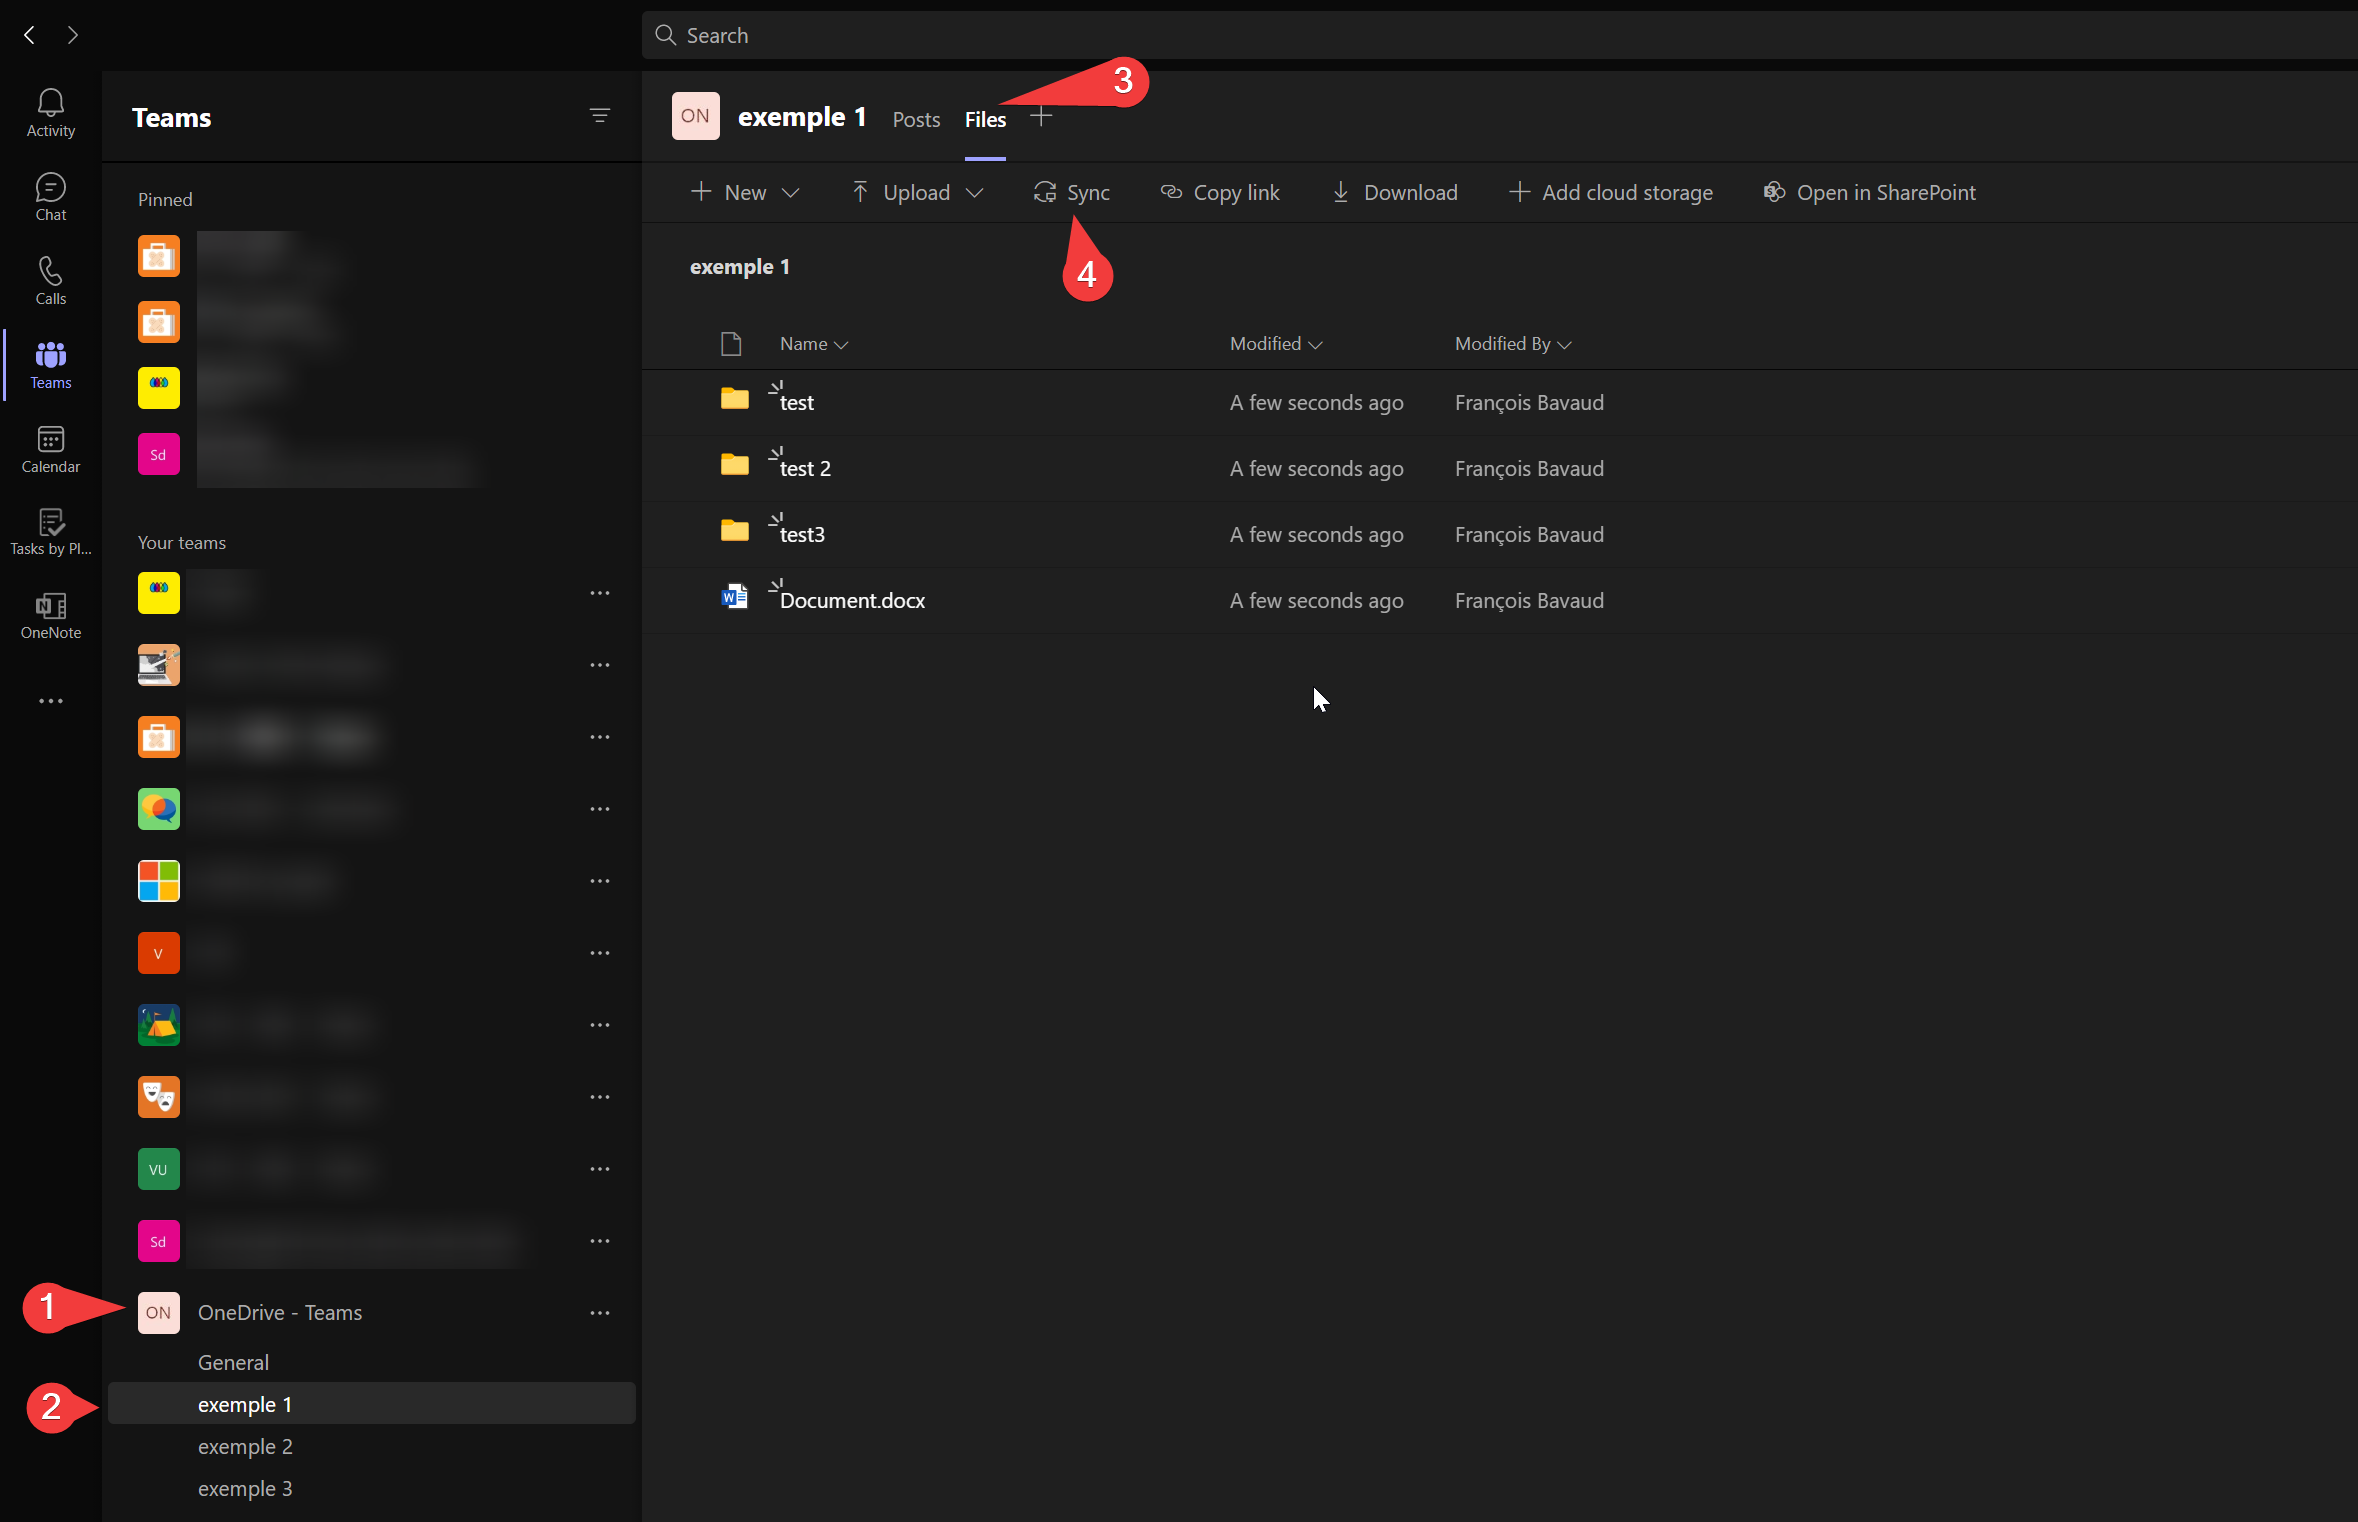Add a new tab with plus icon
This screenshot has width=2358, height=1522.
[x=1041, y=117]
